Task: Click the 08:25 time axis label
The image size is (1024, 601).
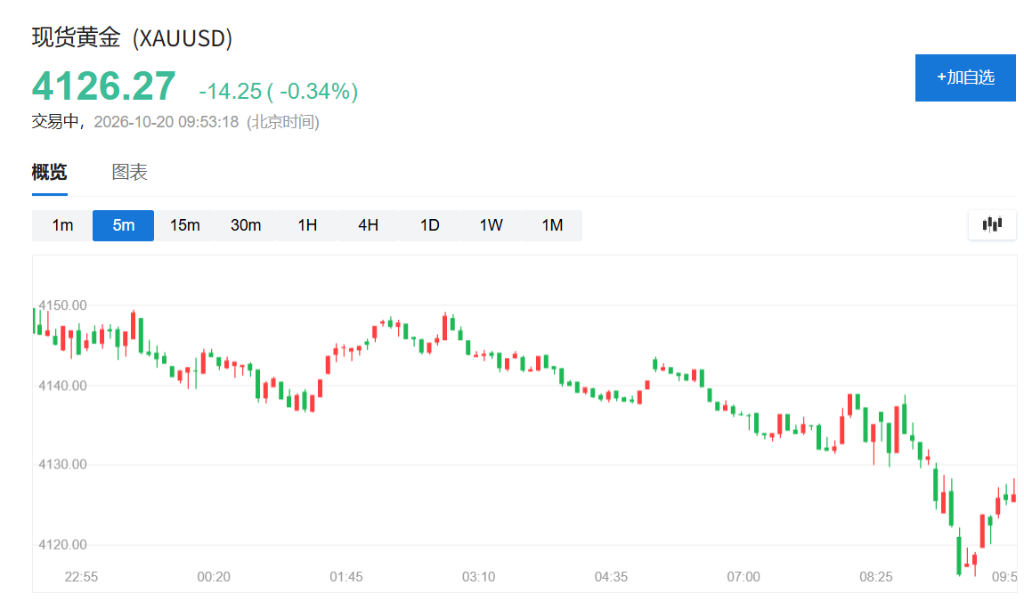Action: (x=876, y=577)
